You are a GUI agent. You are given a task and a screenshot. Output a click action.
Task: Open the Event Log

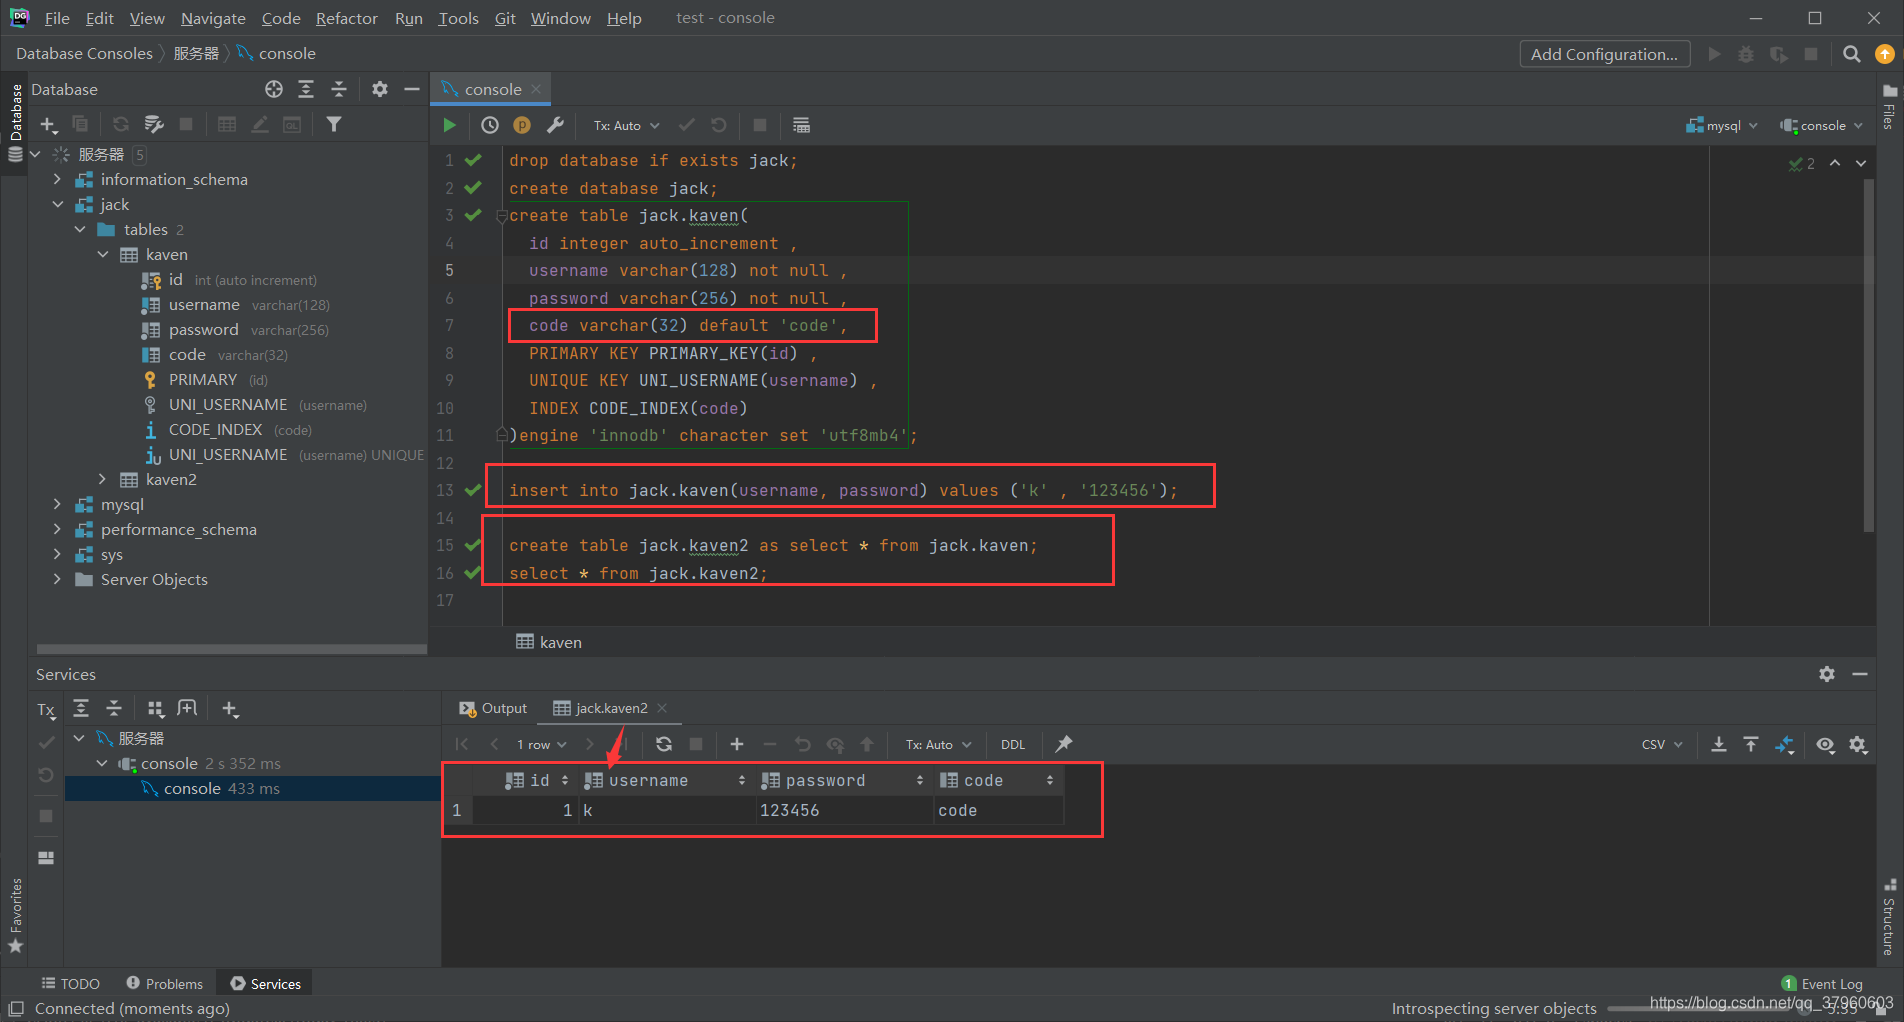point(1822,984)
